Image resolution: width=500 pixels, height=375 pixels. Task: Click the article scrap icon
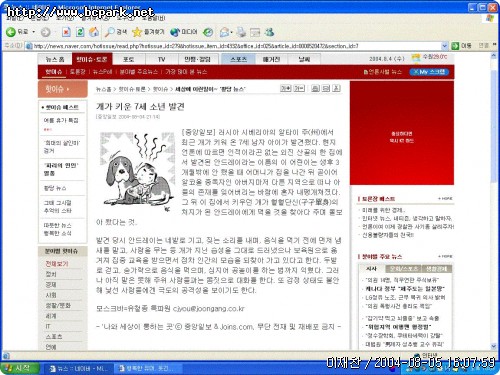click(x=337, y=88)
